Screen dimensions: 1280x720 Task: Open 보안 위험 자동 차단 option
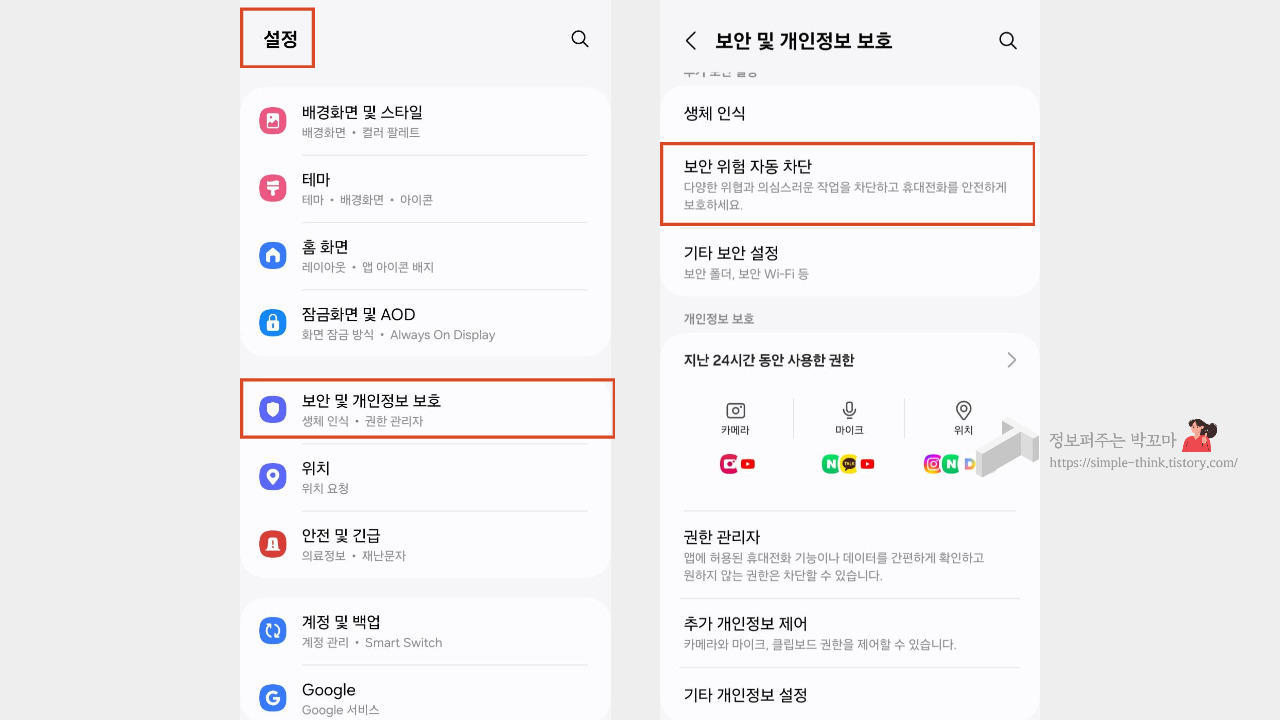pos(847,184)
